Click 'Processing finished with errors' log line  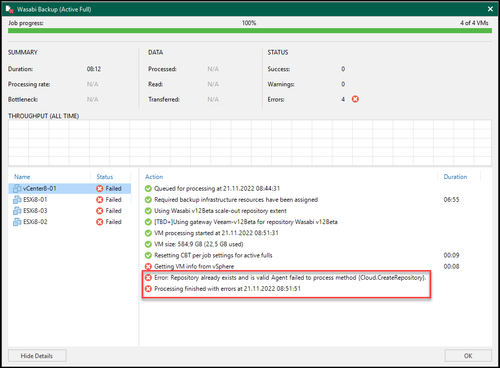[x=227, y=289]
